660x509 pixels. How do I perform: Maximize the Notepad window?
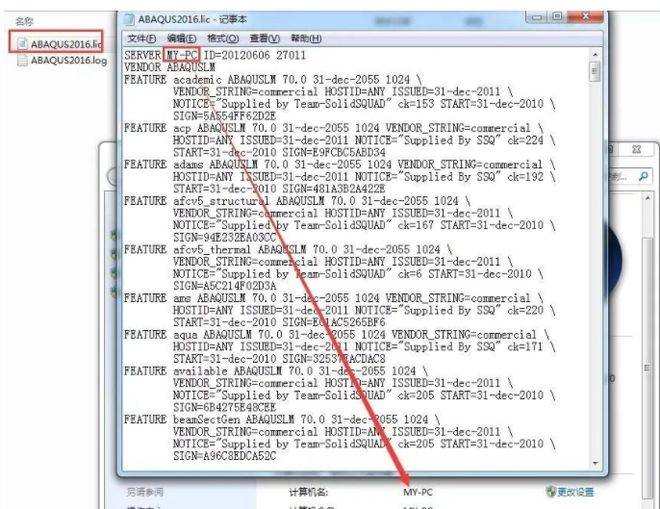pos(557,17)
